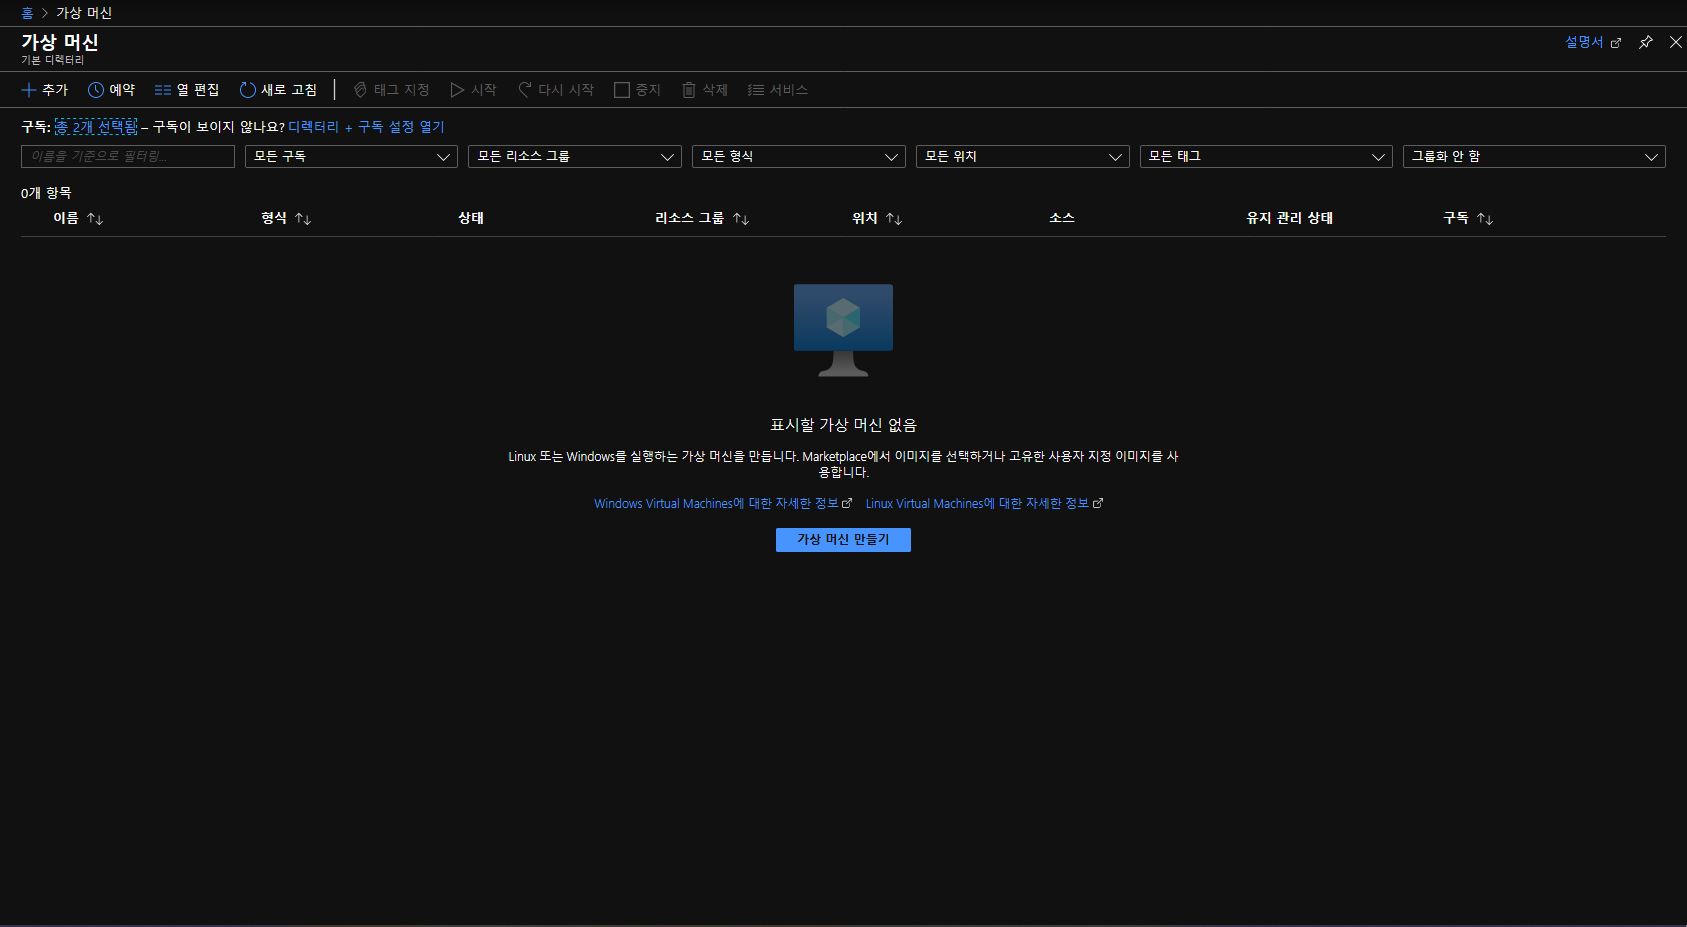Click 중지 (stop) button

point(637,90)
